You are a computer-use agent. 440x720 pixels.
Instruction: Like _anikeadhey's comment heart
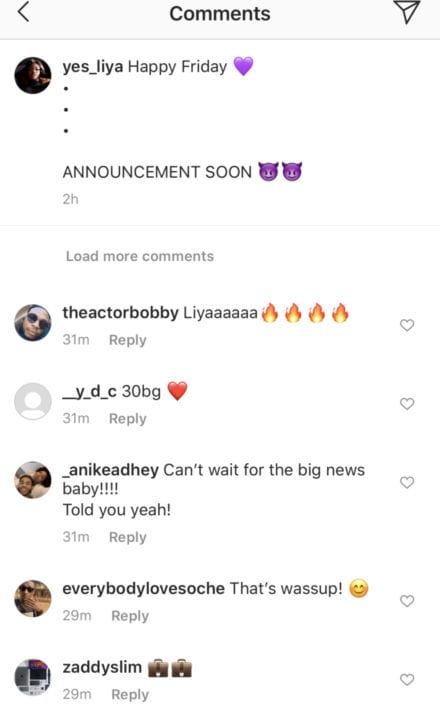[x=407, y=482]
